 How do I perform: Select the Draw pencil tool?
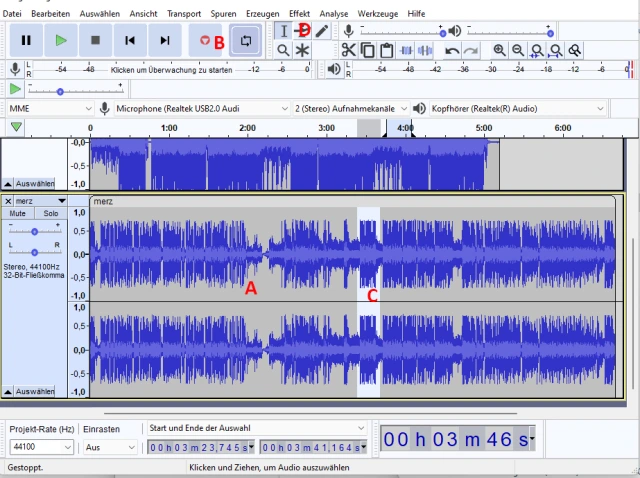click(x=321, y=31)
